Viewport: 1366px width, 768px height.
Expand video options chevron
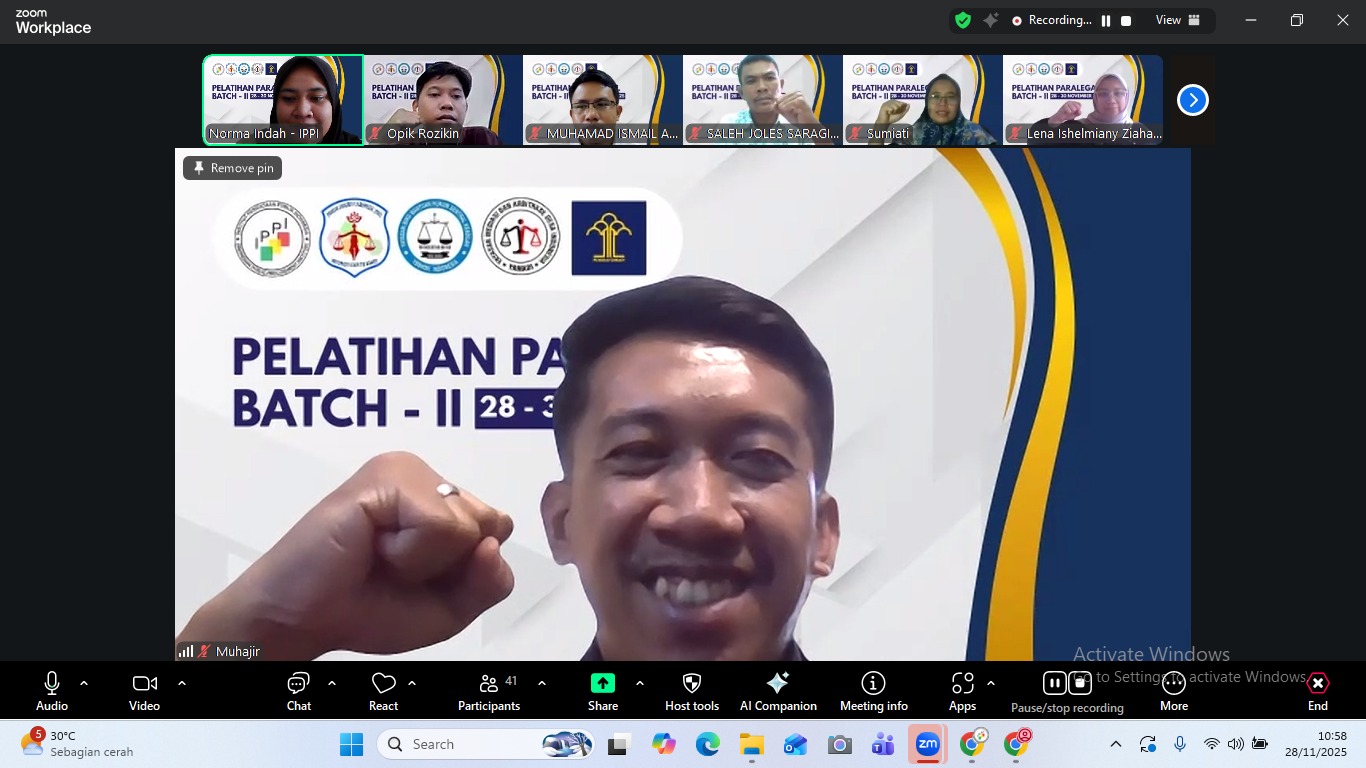click(182, 684)
